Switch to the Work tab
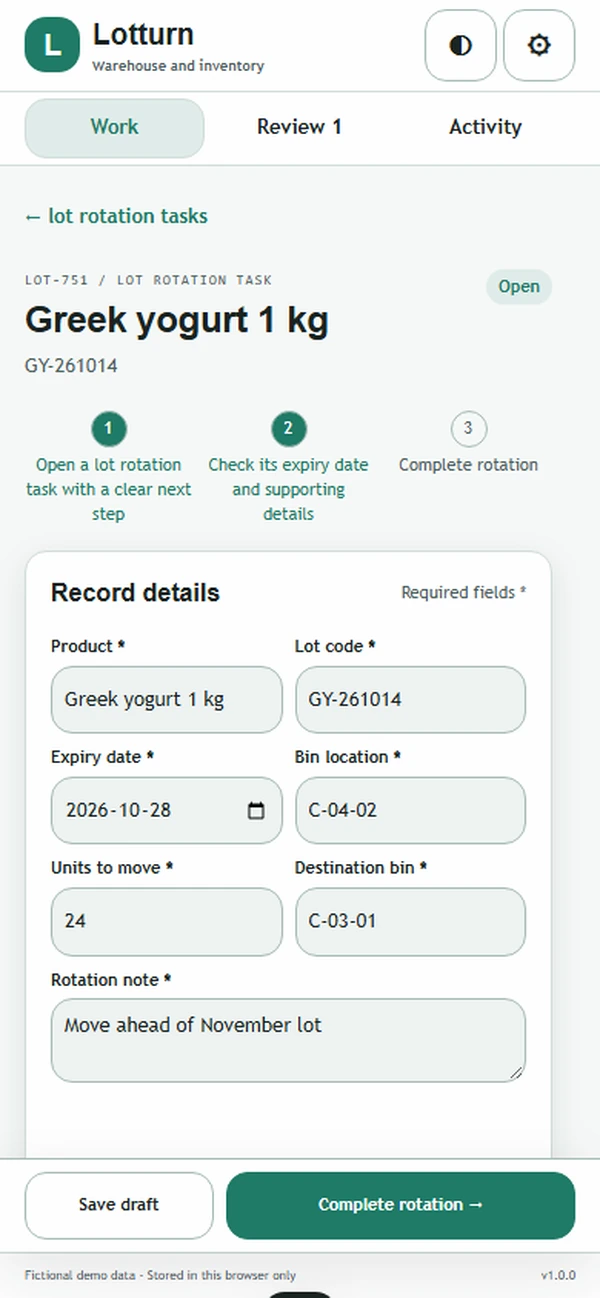 click(x=114, y=128)
